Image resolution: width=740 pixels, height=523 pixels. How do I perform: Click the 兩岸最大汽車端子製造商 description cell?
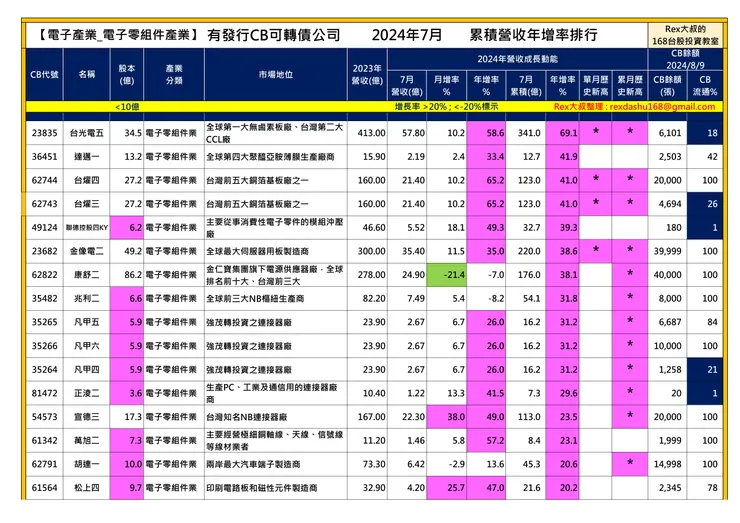click(276, 464)
